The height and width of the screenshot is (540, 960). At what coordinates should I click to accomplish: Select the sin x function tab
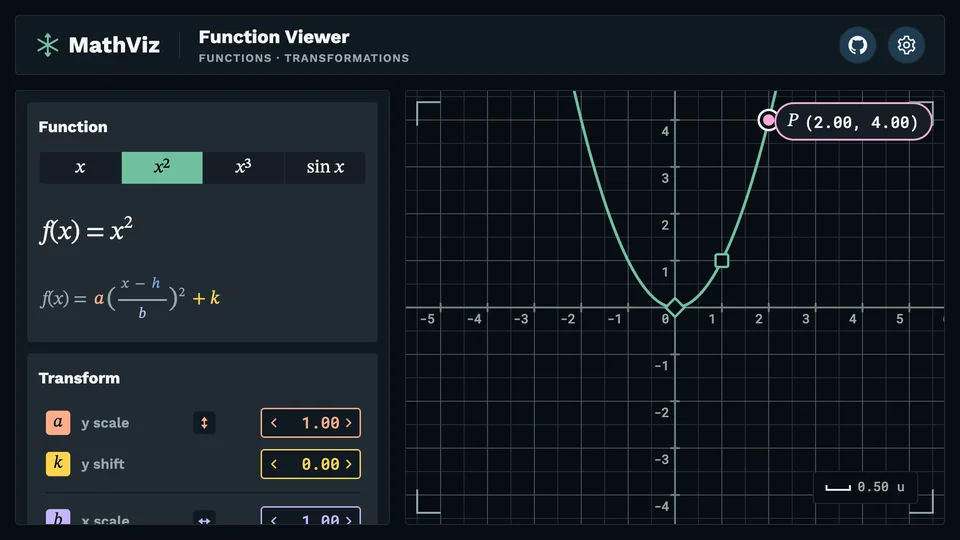pos(325,167)
